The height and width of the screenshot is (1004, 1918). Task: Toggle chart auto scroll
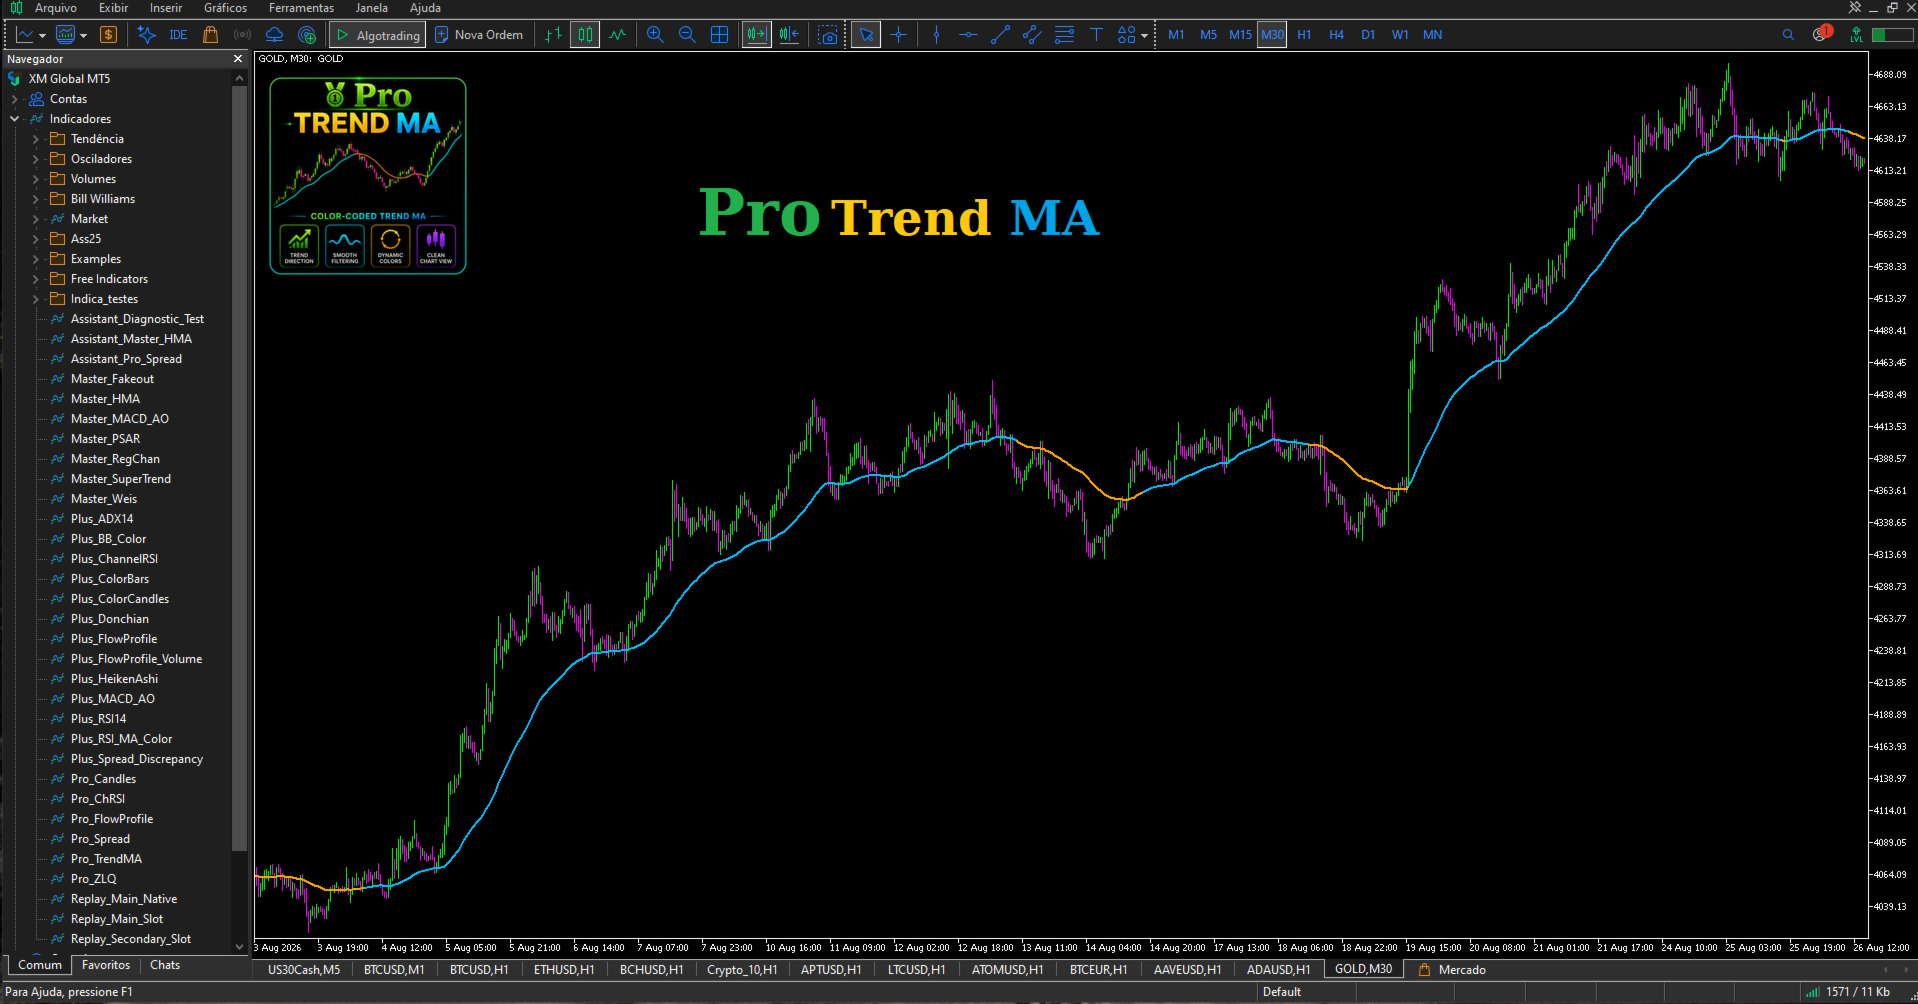coord(757,35)
